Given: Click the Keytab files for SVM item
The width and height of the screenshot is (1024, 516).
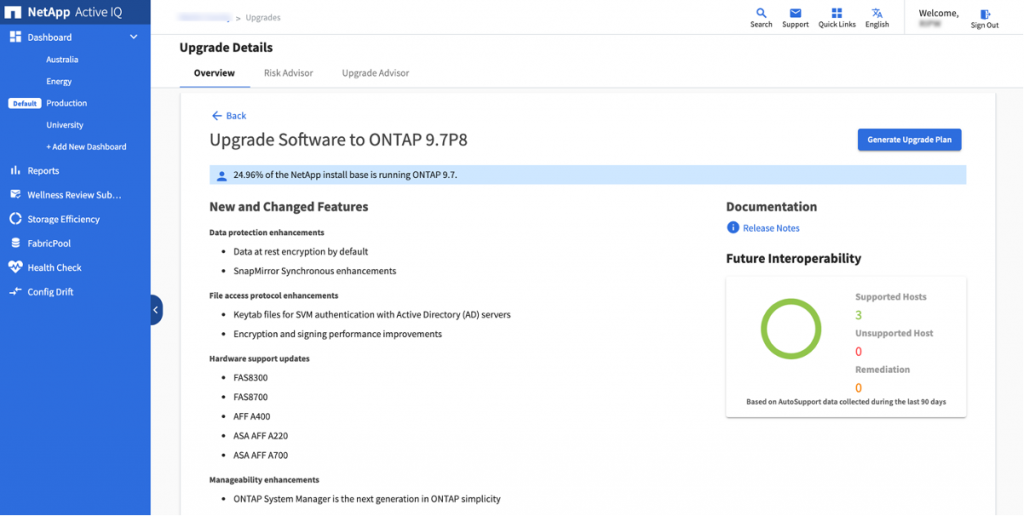Looking at the screenshot, I should tap(372, 315).
